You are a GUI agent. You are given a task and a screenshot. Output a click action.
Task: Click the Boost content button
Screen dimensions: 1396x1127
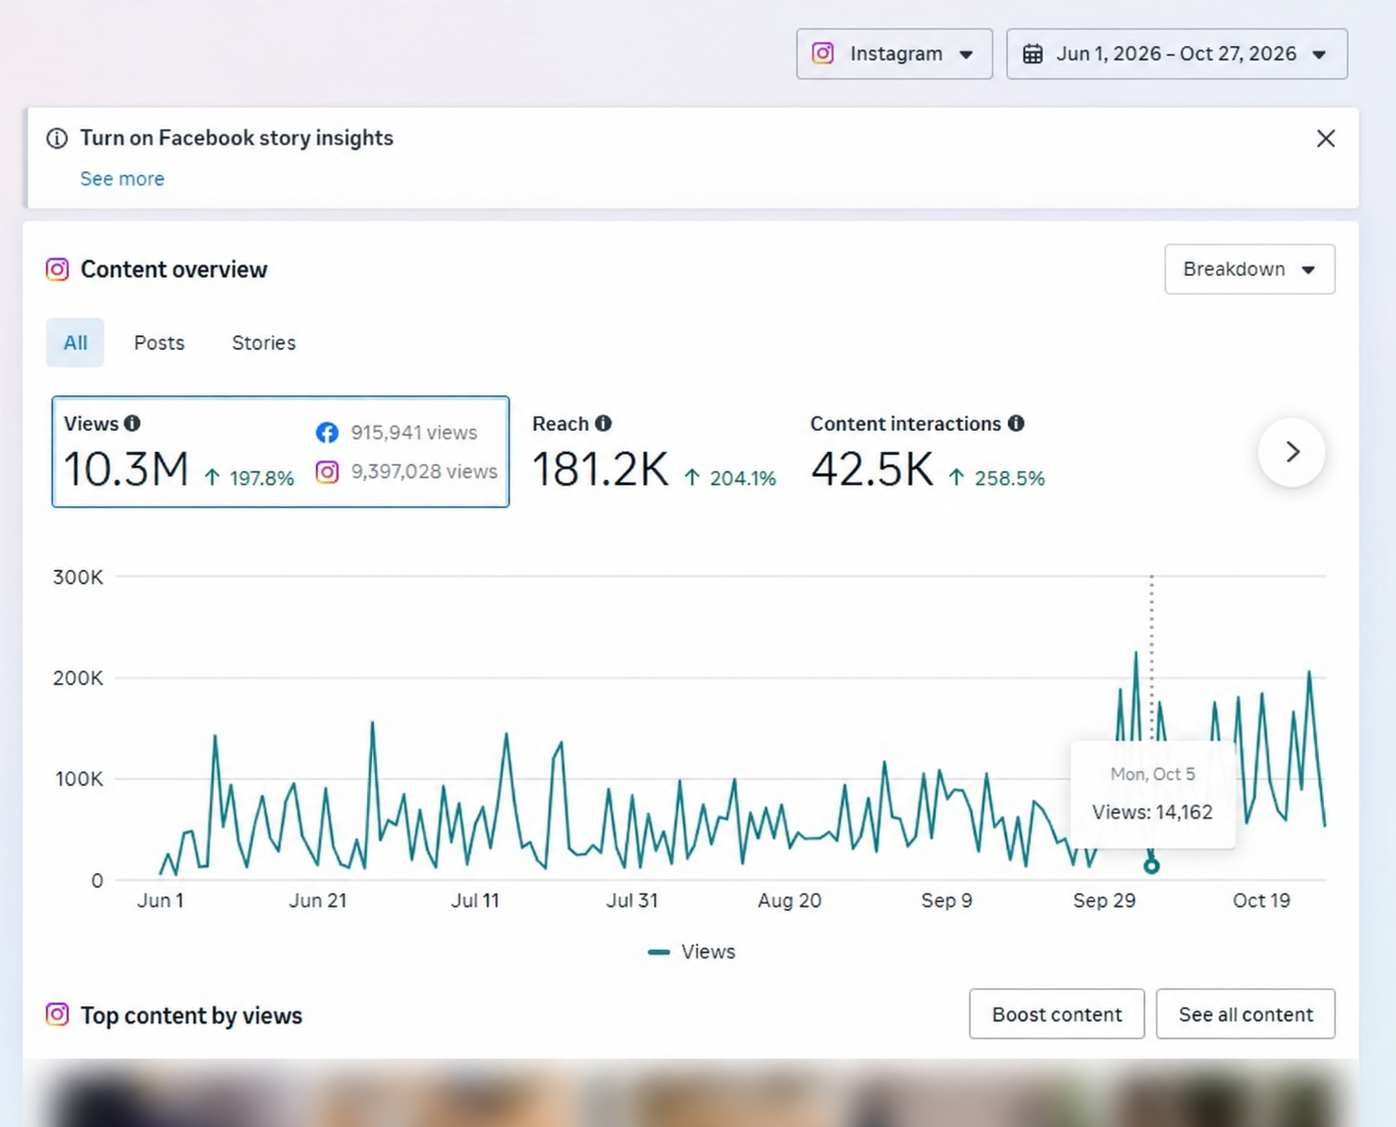tap(1057, 1014)
